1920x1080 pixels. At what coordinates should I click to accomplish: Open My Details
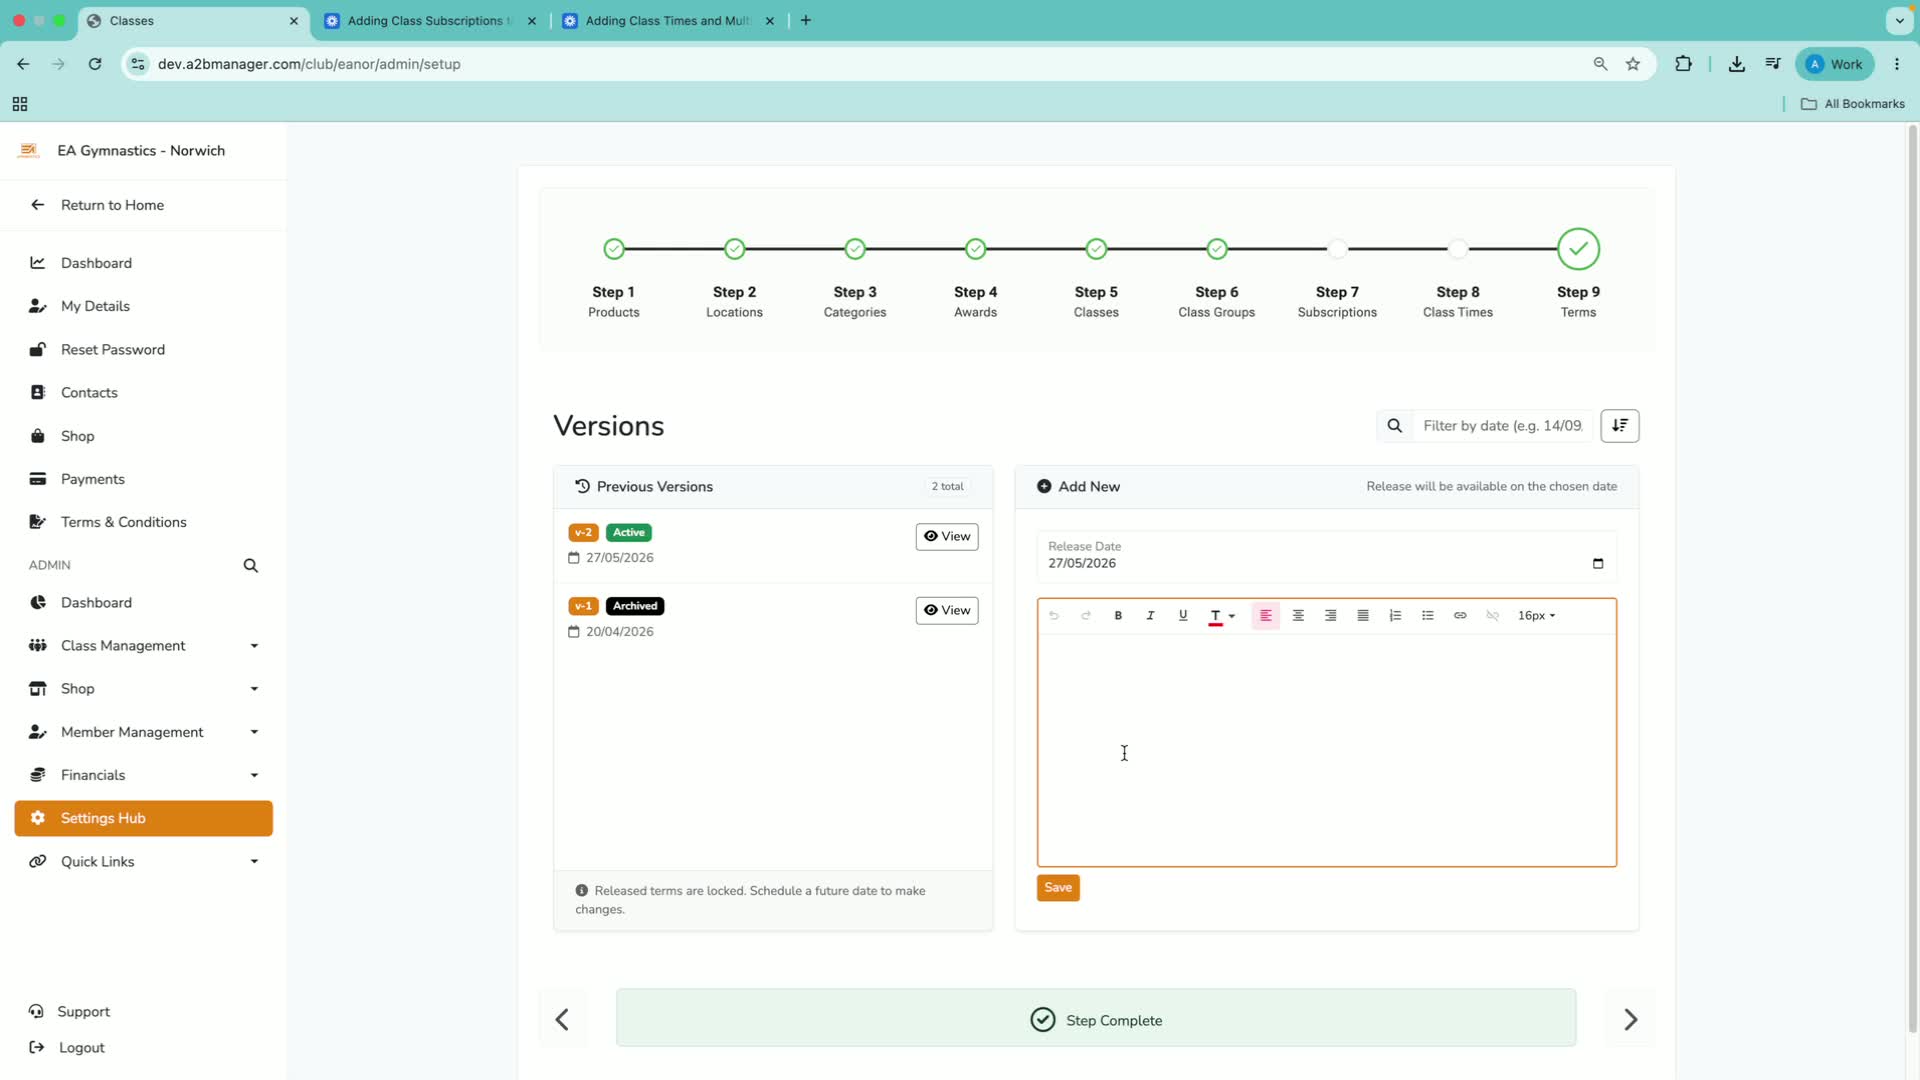[x=95, y=306]
